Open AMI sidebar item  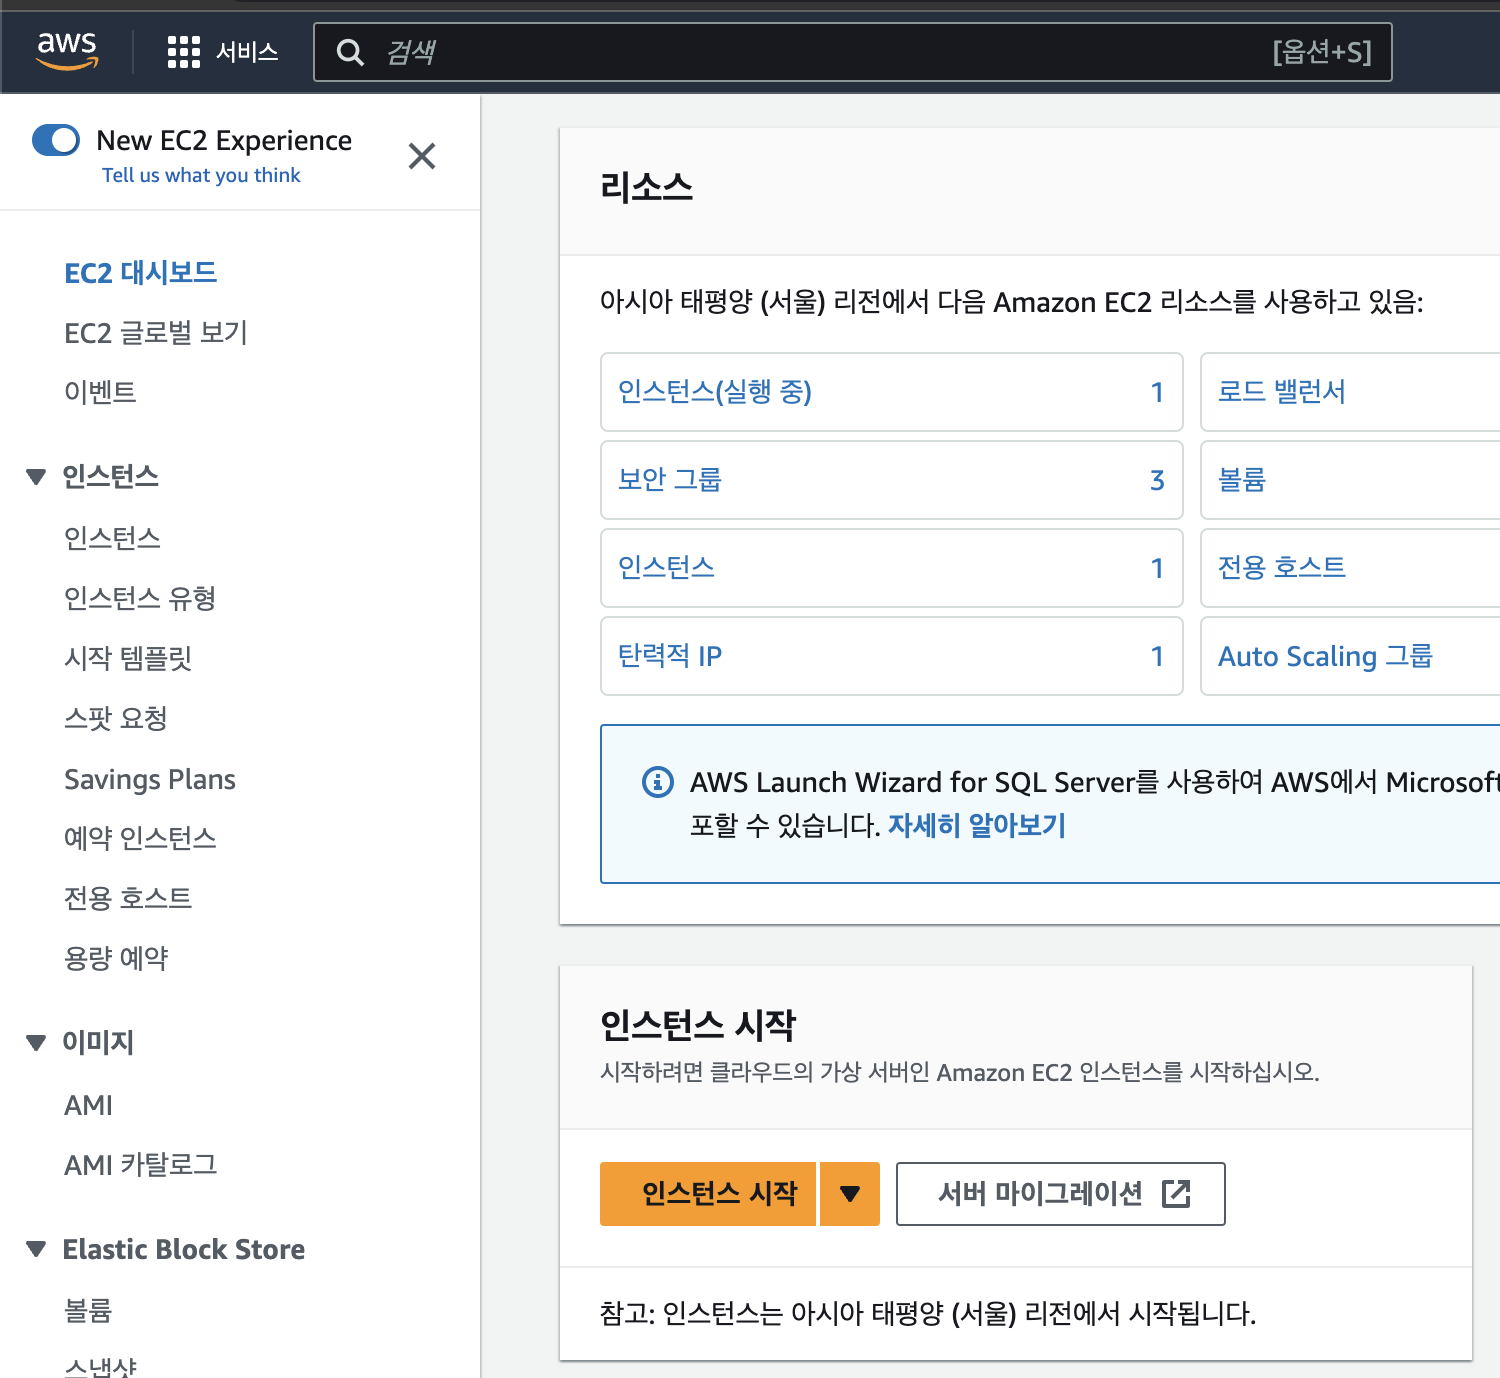coord(88,1105)
